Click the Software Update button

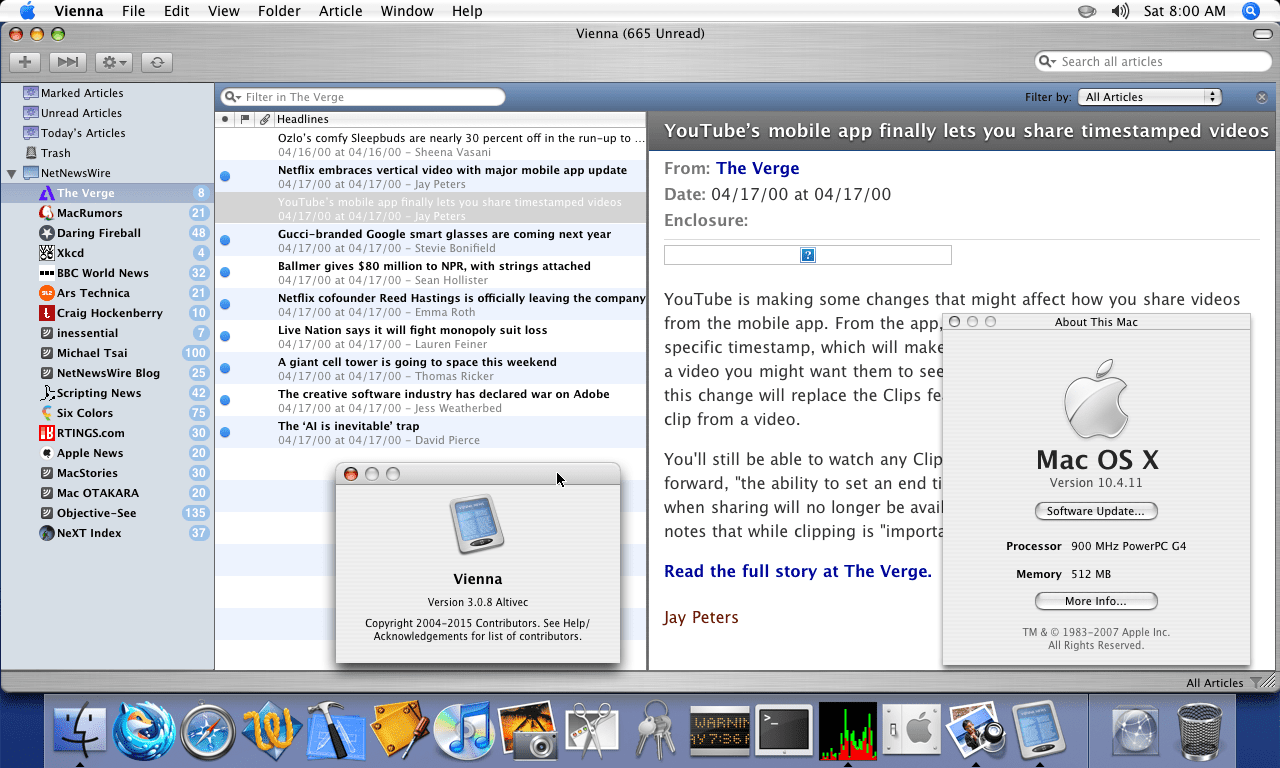coord(1096,511)
